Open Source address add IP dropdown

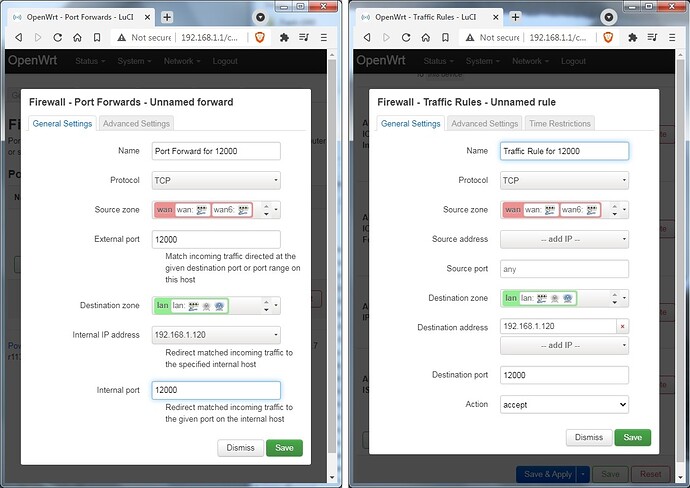pos(565,239)
